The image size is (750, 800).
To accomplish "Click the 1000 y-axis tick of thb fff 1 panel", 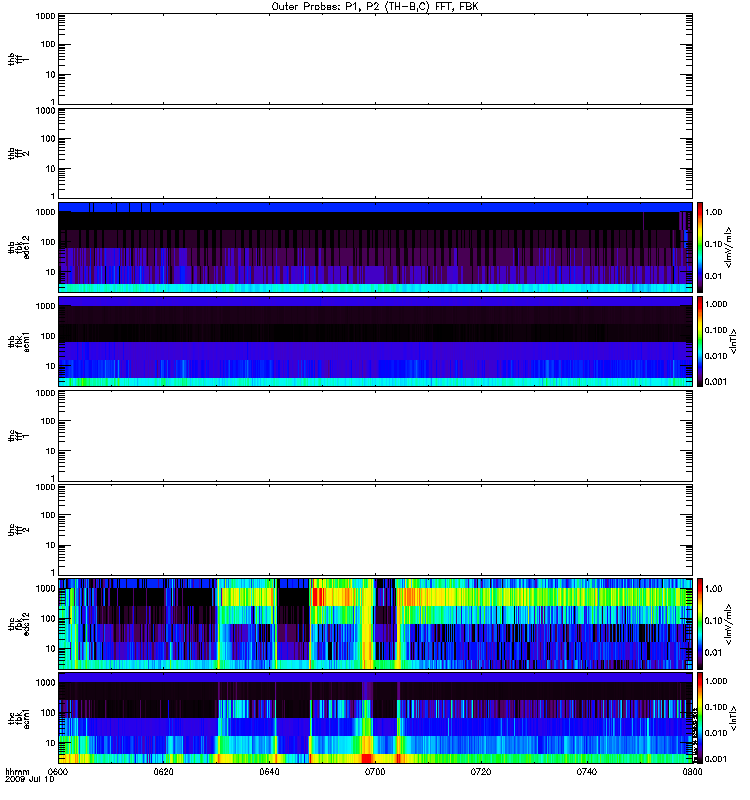I will [45, 16].
